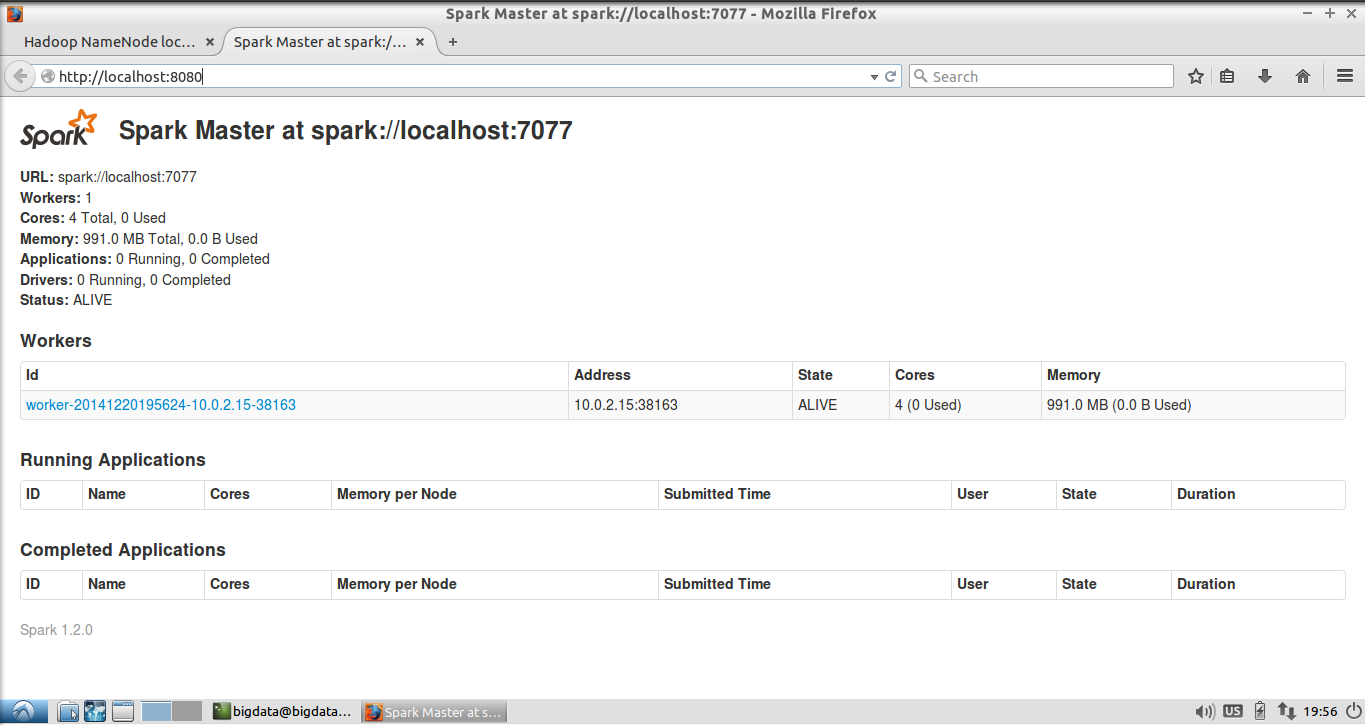This screenshot has height=725, width=1365.
Task: Click the "Spark 1.2.0" version footer
Action: [56, 630]
